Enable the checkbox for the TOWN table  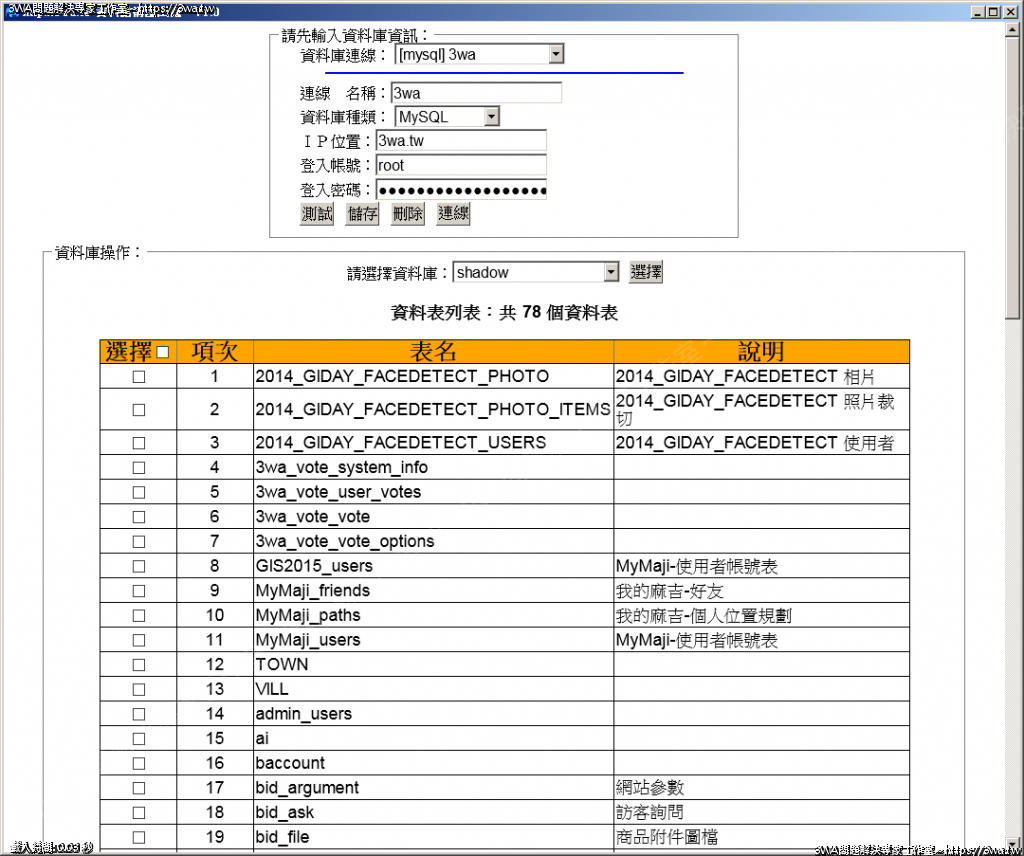(139, 665)
